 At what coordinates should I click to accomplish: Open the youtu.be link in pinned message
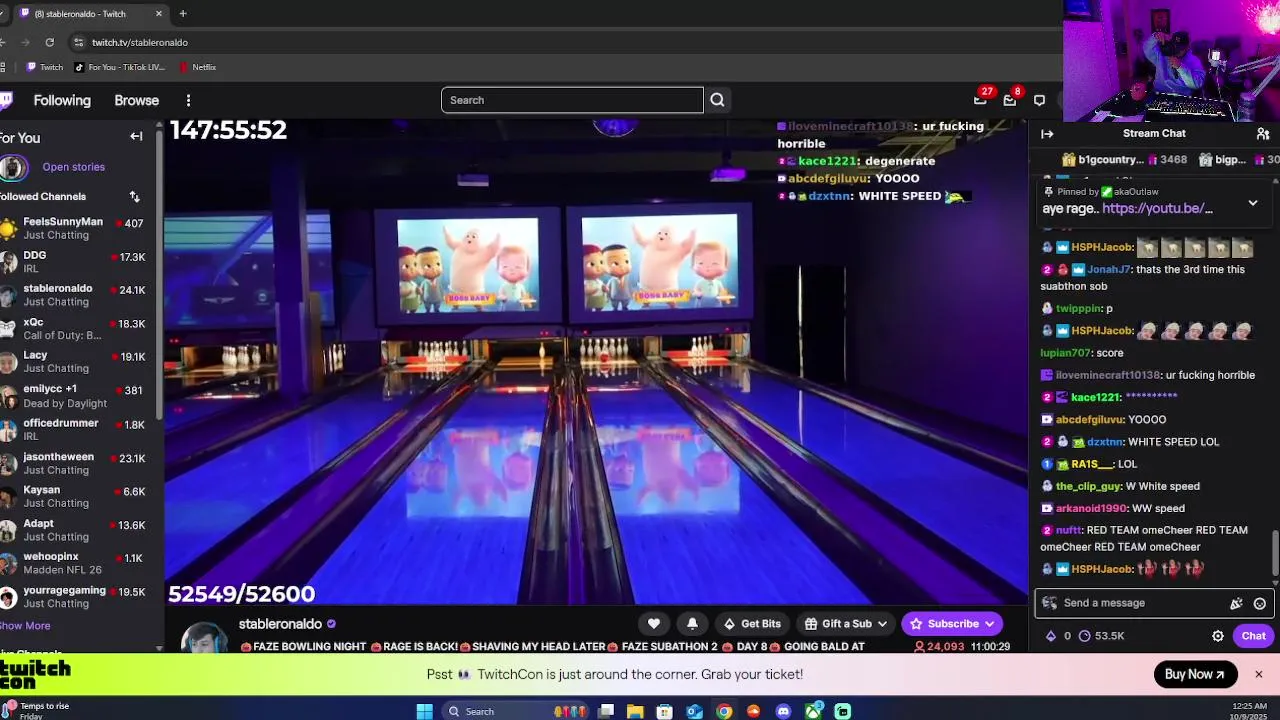point(1157,208)
